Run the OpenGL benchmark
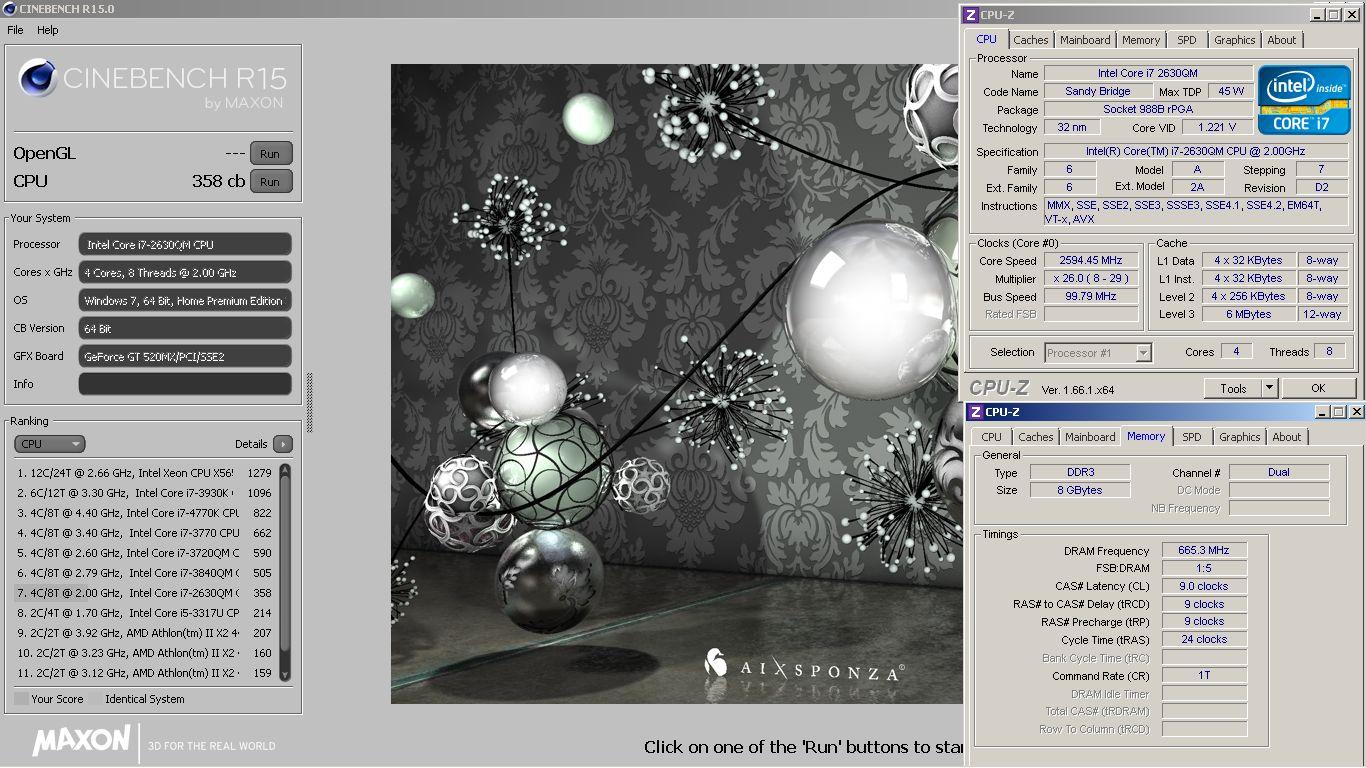This screenshot has width=1366, height=768. (x=270, y=154)
